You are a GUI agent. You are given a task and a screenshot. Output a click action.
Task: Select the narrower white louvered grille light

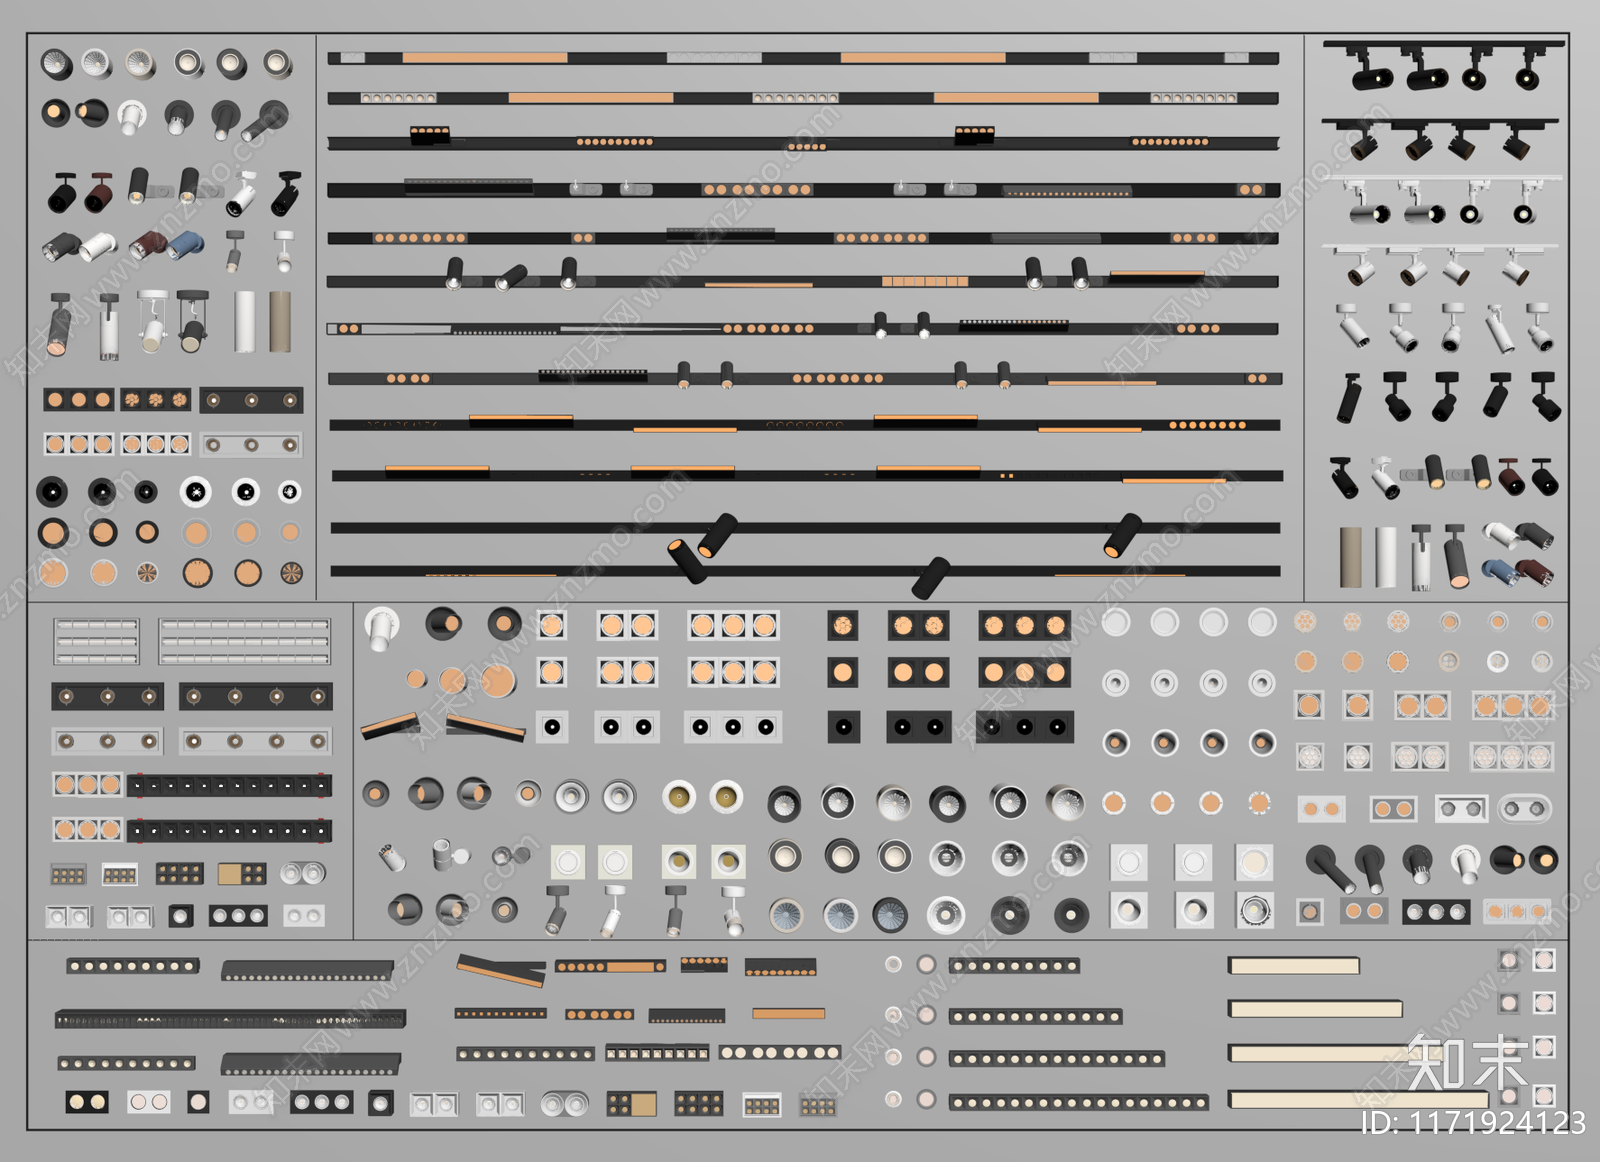96,641
